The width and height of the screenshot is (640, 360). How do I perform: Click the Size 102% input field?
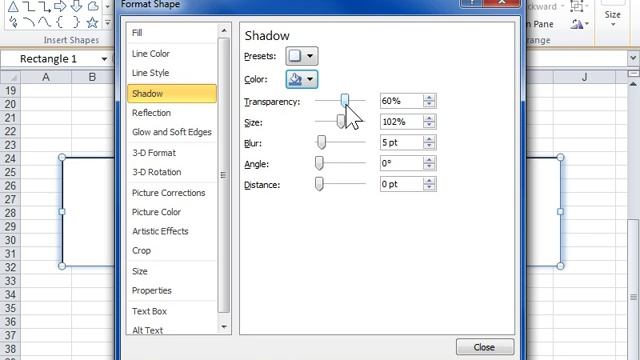coord(401,122)
